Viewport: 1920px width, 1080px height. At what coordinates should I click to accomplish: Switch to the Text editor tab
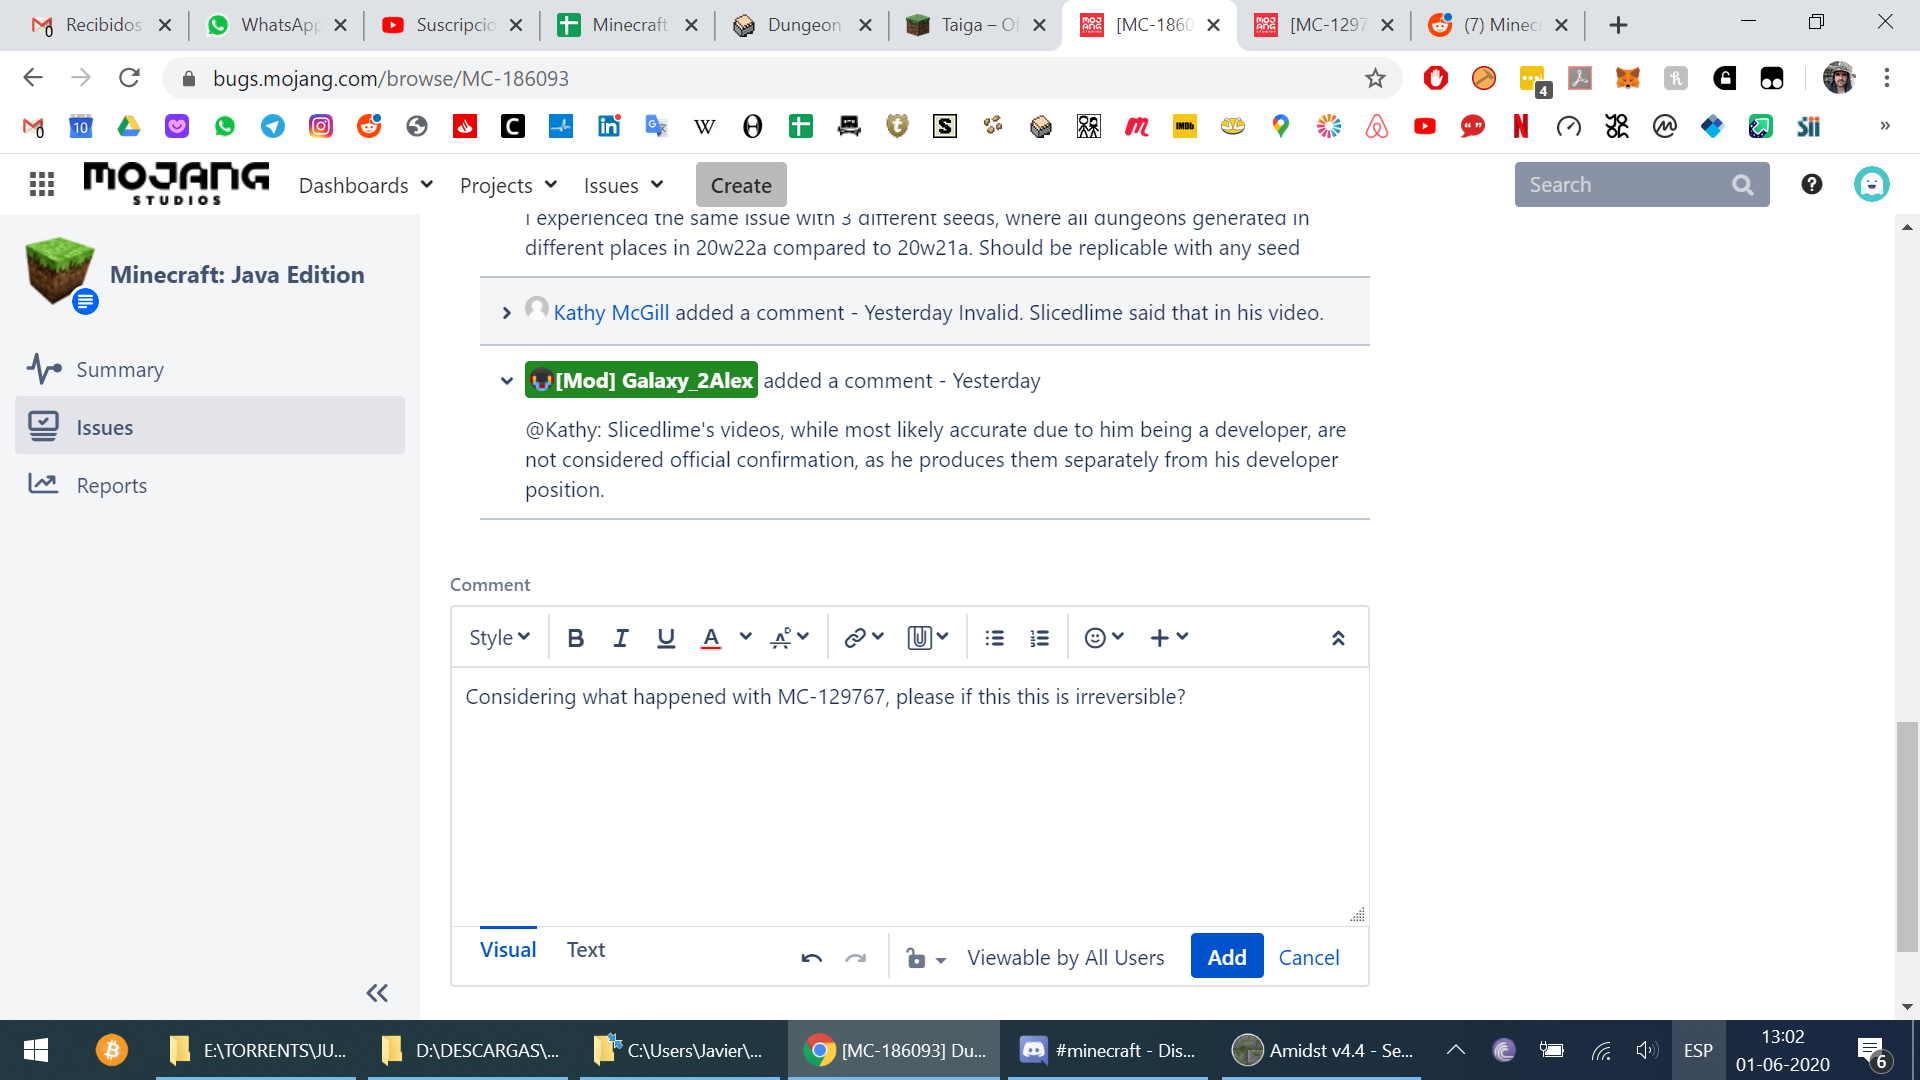[585, 950]
